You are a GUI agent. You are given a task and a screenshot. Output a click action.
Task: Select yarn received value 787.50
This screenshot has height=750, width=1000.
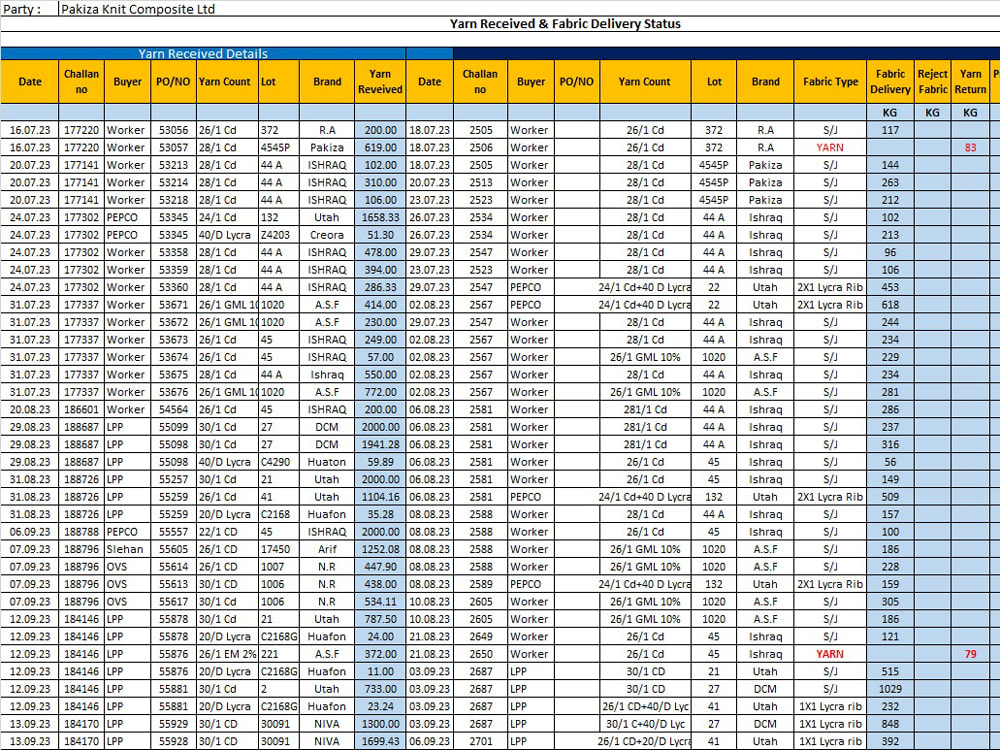[x=380, y=619]
